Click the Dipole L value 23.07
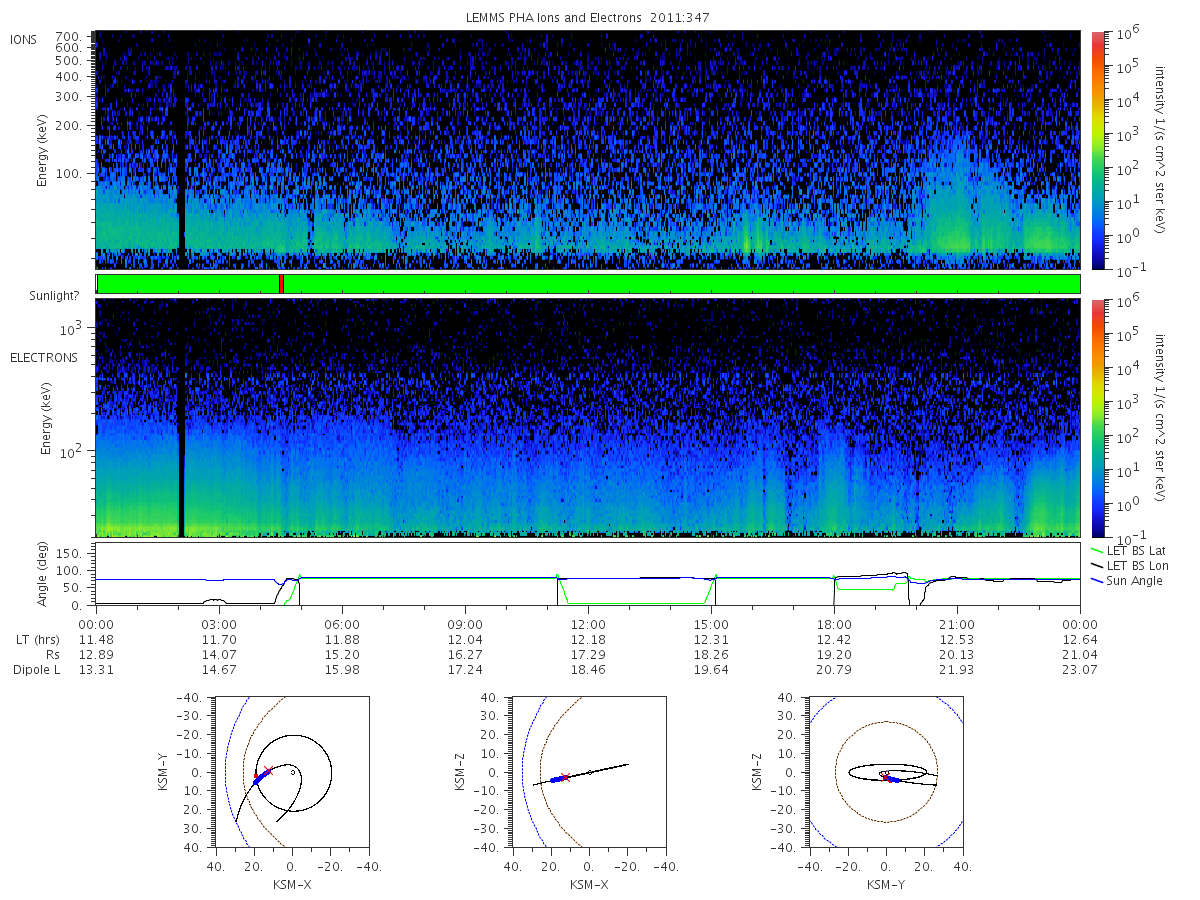 coord(1080,670)
